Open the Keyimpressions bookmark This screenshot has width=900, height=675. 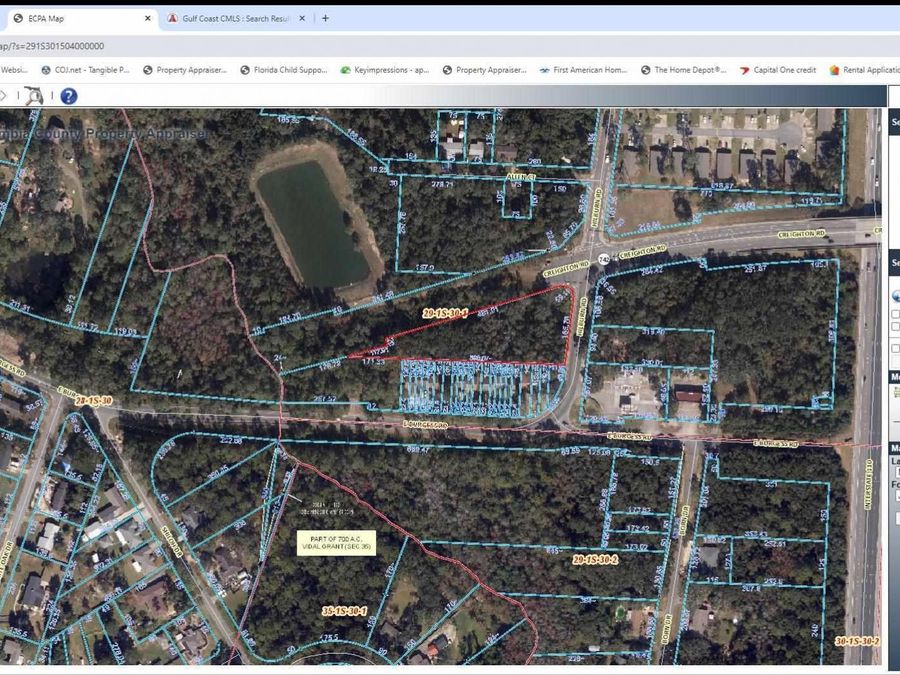pyautogui.click(x=385, y=70)
